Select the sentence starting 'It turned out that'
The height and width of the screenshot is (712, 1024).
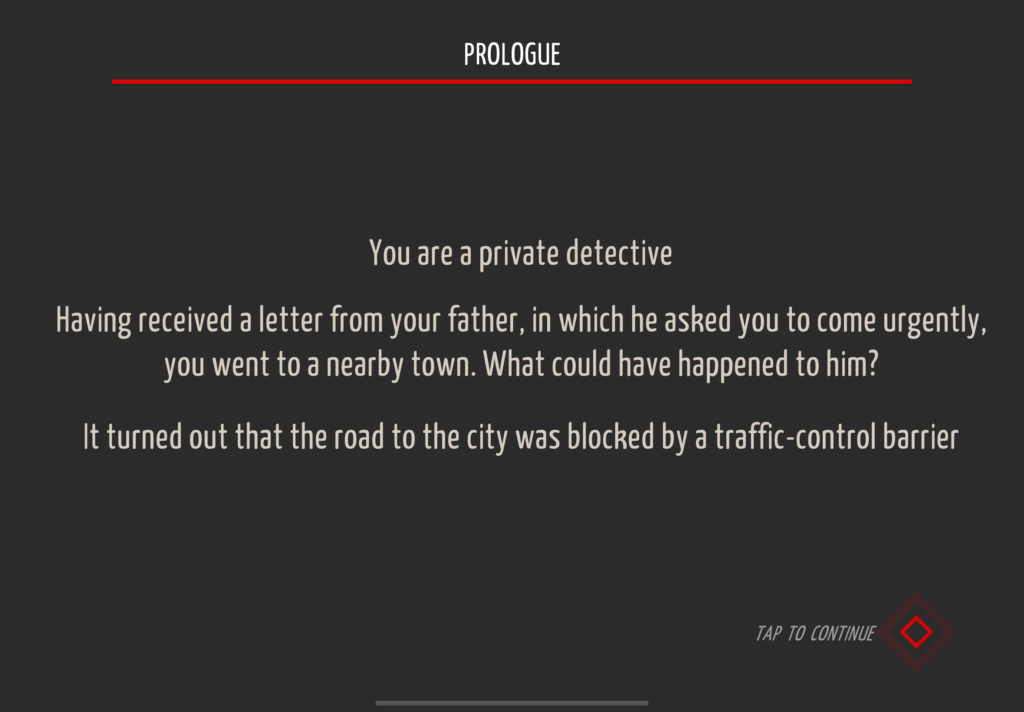pos(520,437)
